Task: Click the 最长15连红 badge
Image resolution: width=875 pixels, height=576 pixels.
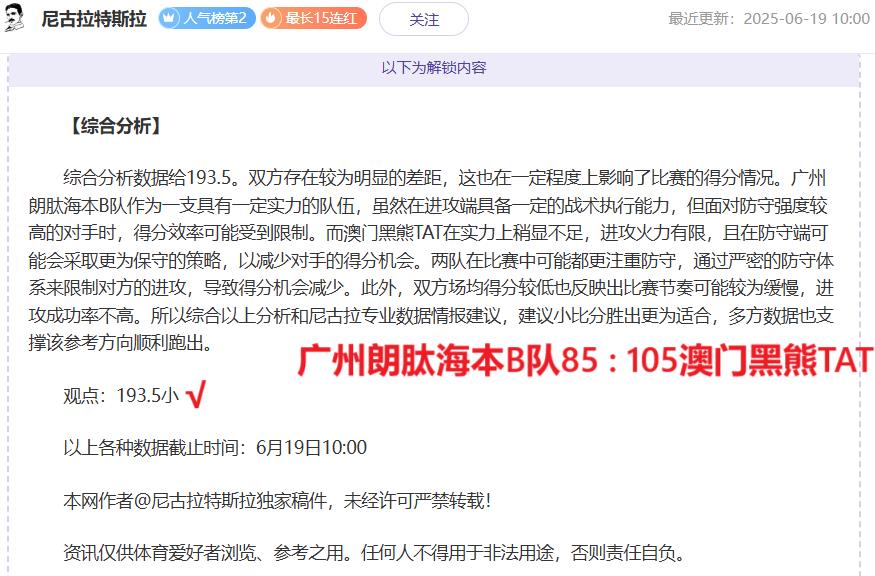Action: click(x=314, y=18)
